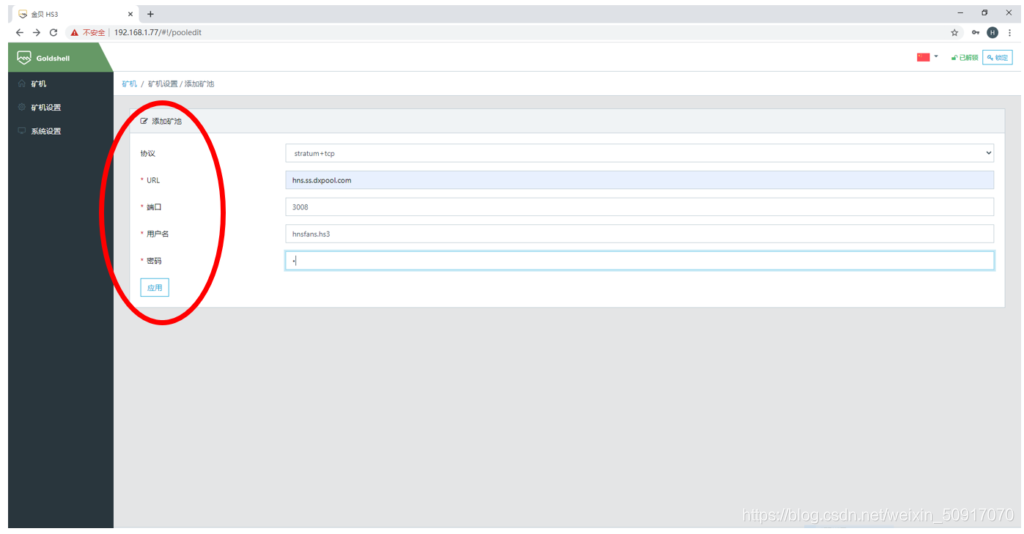Reload the page with refresh icon

54,32
